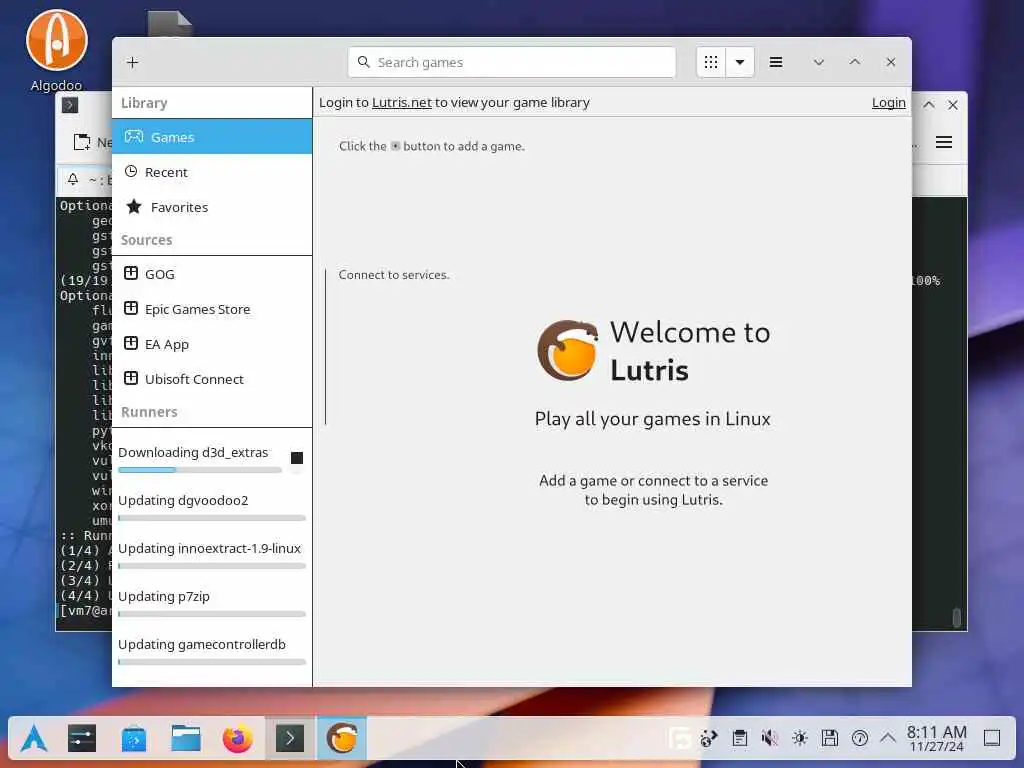
Task: Click the GOG source icon
Action: tap(131, 273)
